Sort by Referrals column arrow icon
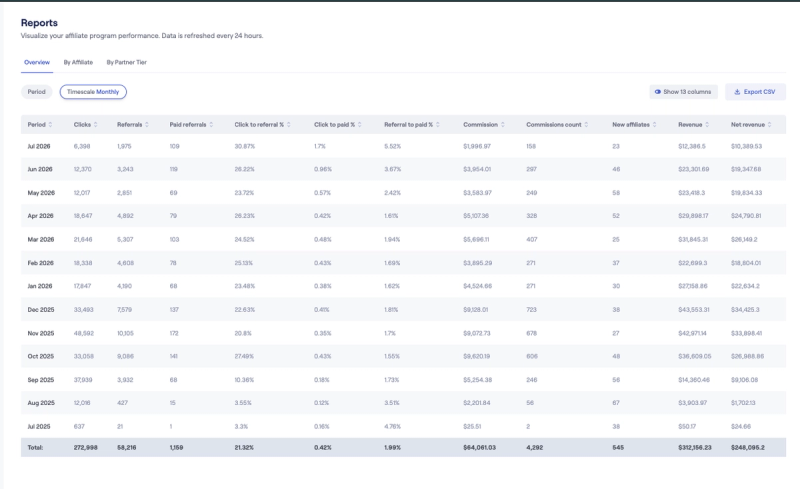The image size is (800, 489). tap(147, 125)
